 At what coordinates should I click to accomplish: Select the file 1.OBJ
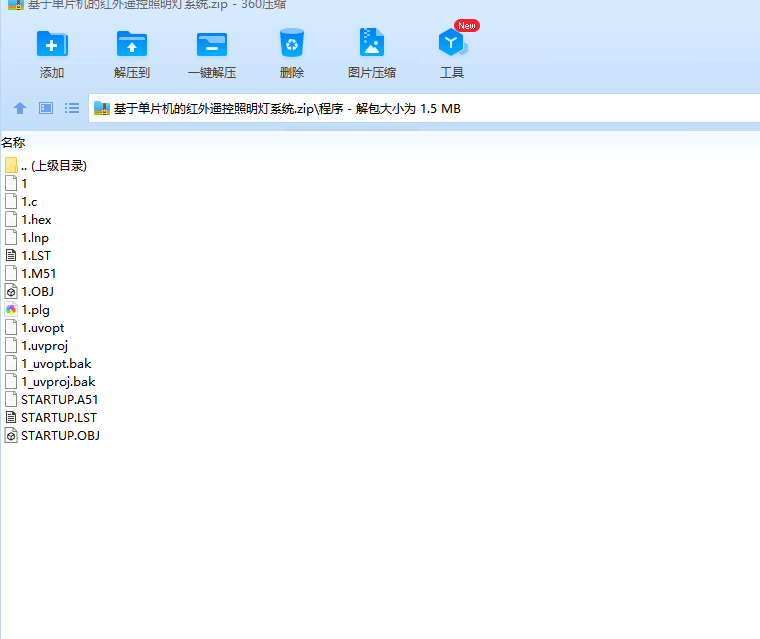[x=29, y=291]
